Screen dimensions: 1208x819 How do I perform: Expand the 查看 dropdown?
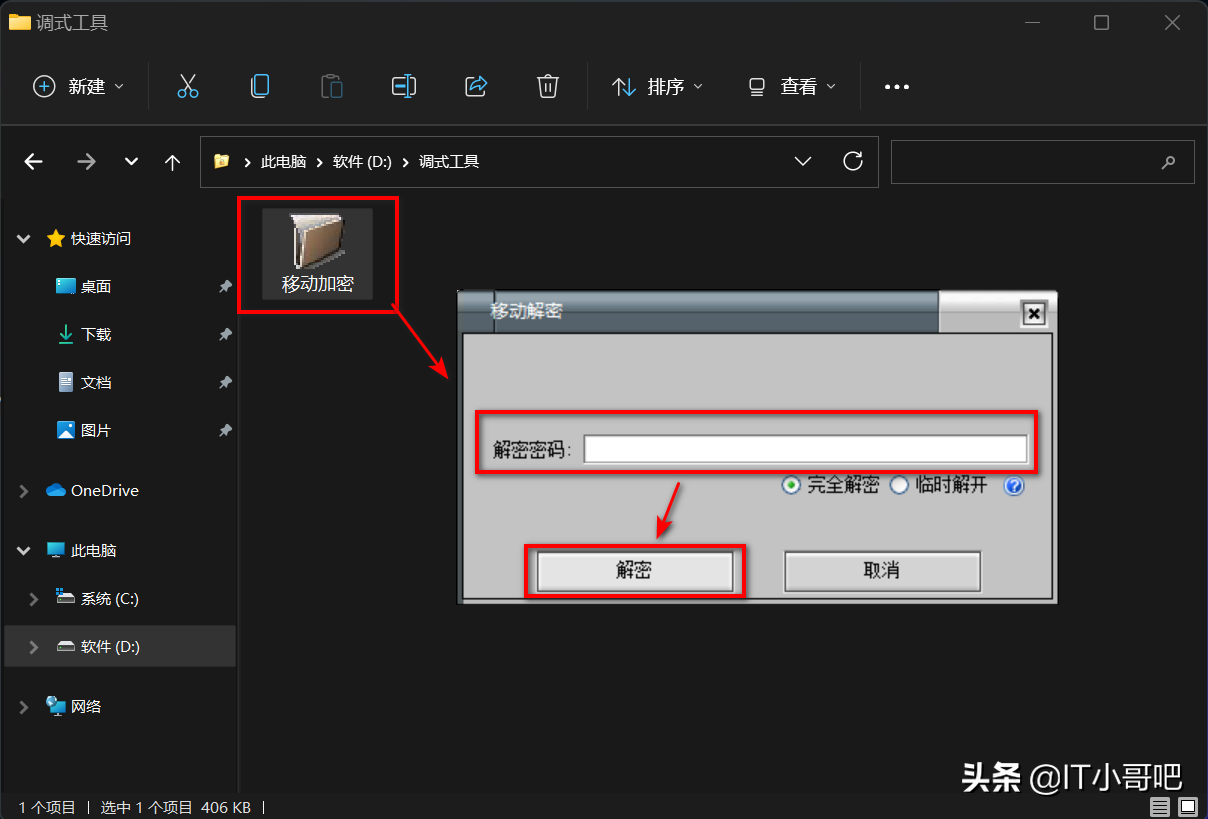click(x=792, y=86)
